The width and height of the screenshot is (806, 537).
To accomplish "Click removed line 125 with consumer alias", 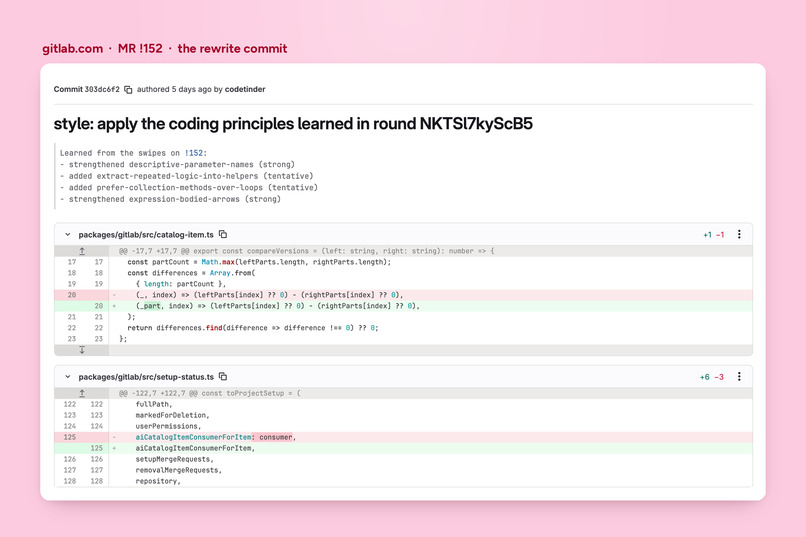I will coord(404,437).
